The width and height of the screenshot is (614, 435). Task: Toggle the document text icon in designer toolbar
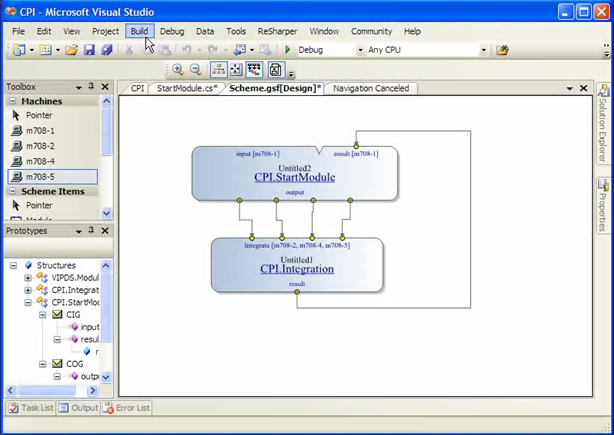276,70
